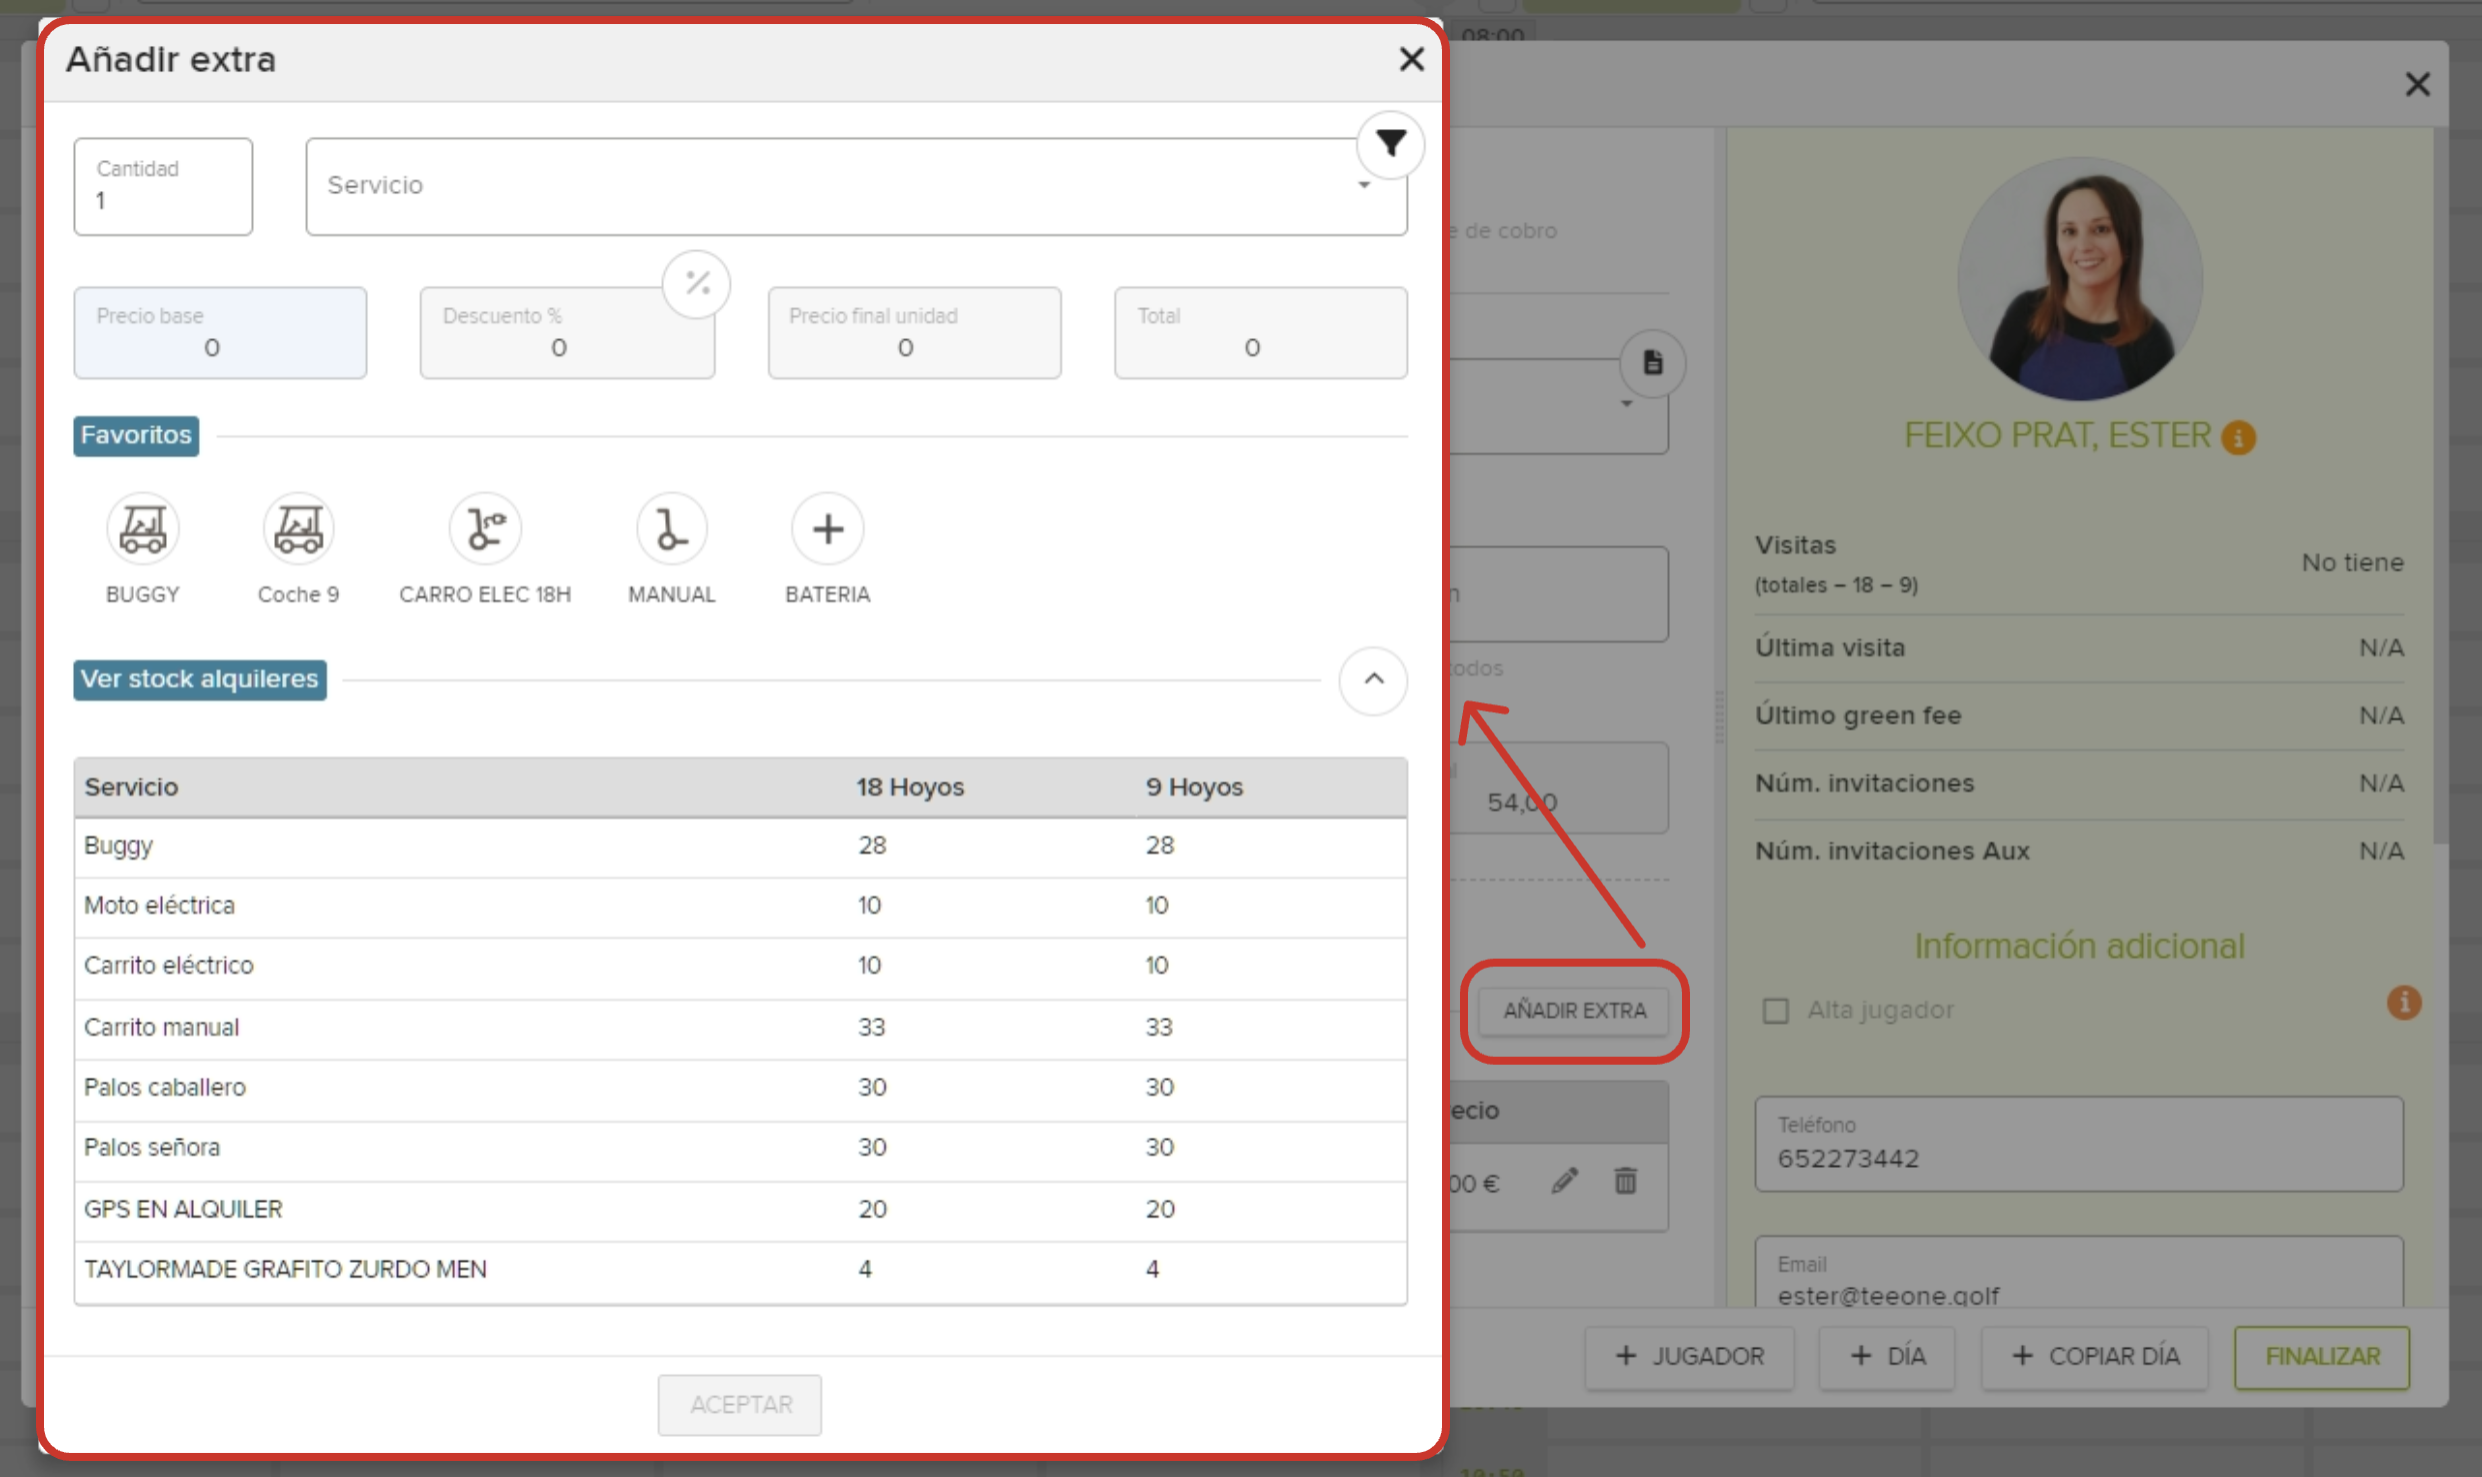The height and width of the screenshot is (1477, 2482).
Task: Add the BATERIA favorite with plus icon
Action: [827, 530]
